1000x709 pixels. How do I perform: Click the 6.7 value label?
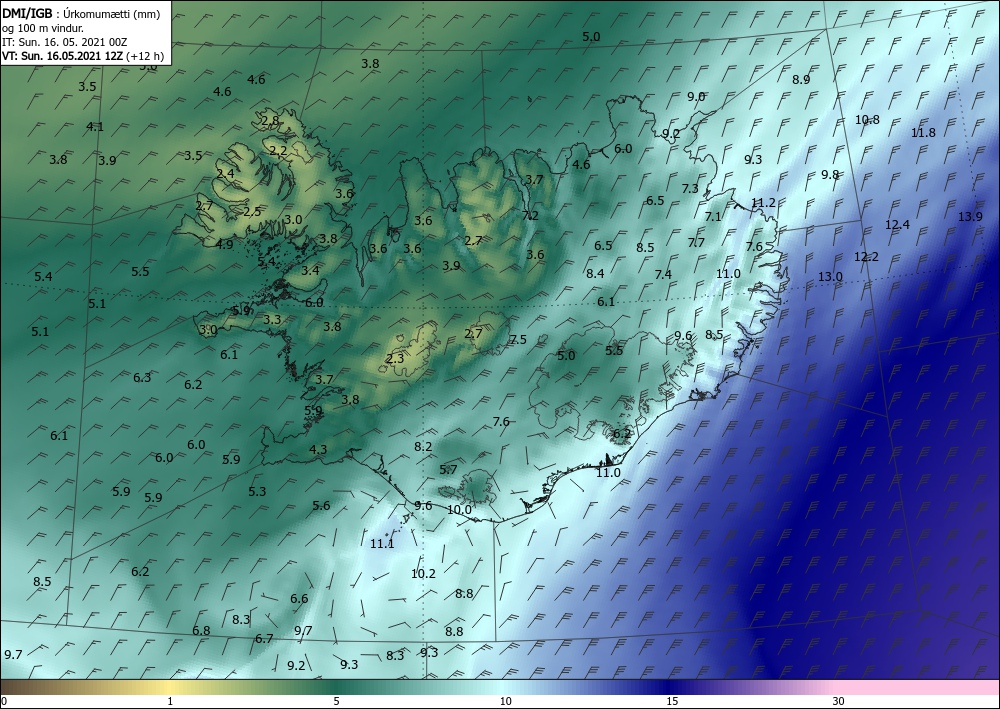pos(264,639)
